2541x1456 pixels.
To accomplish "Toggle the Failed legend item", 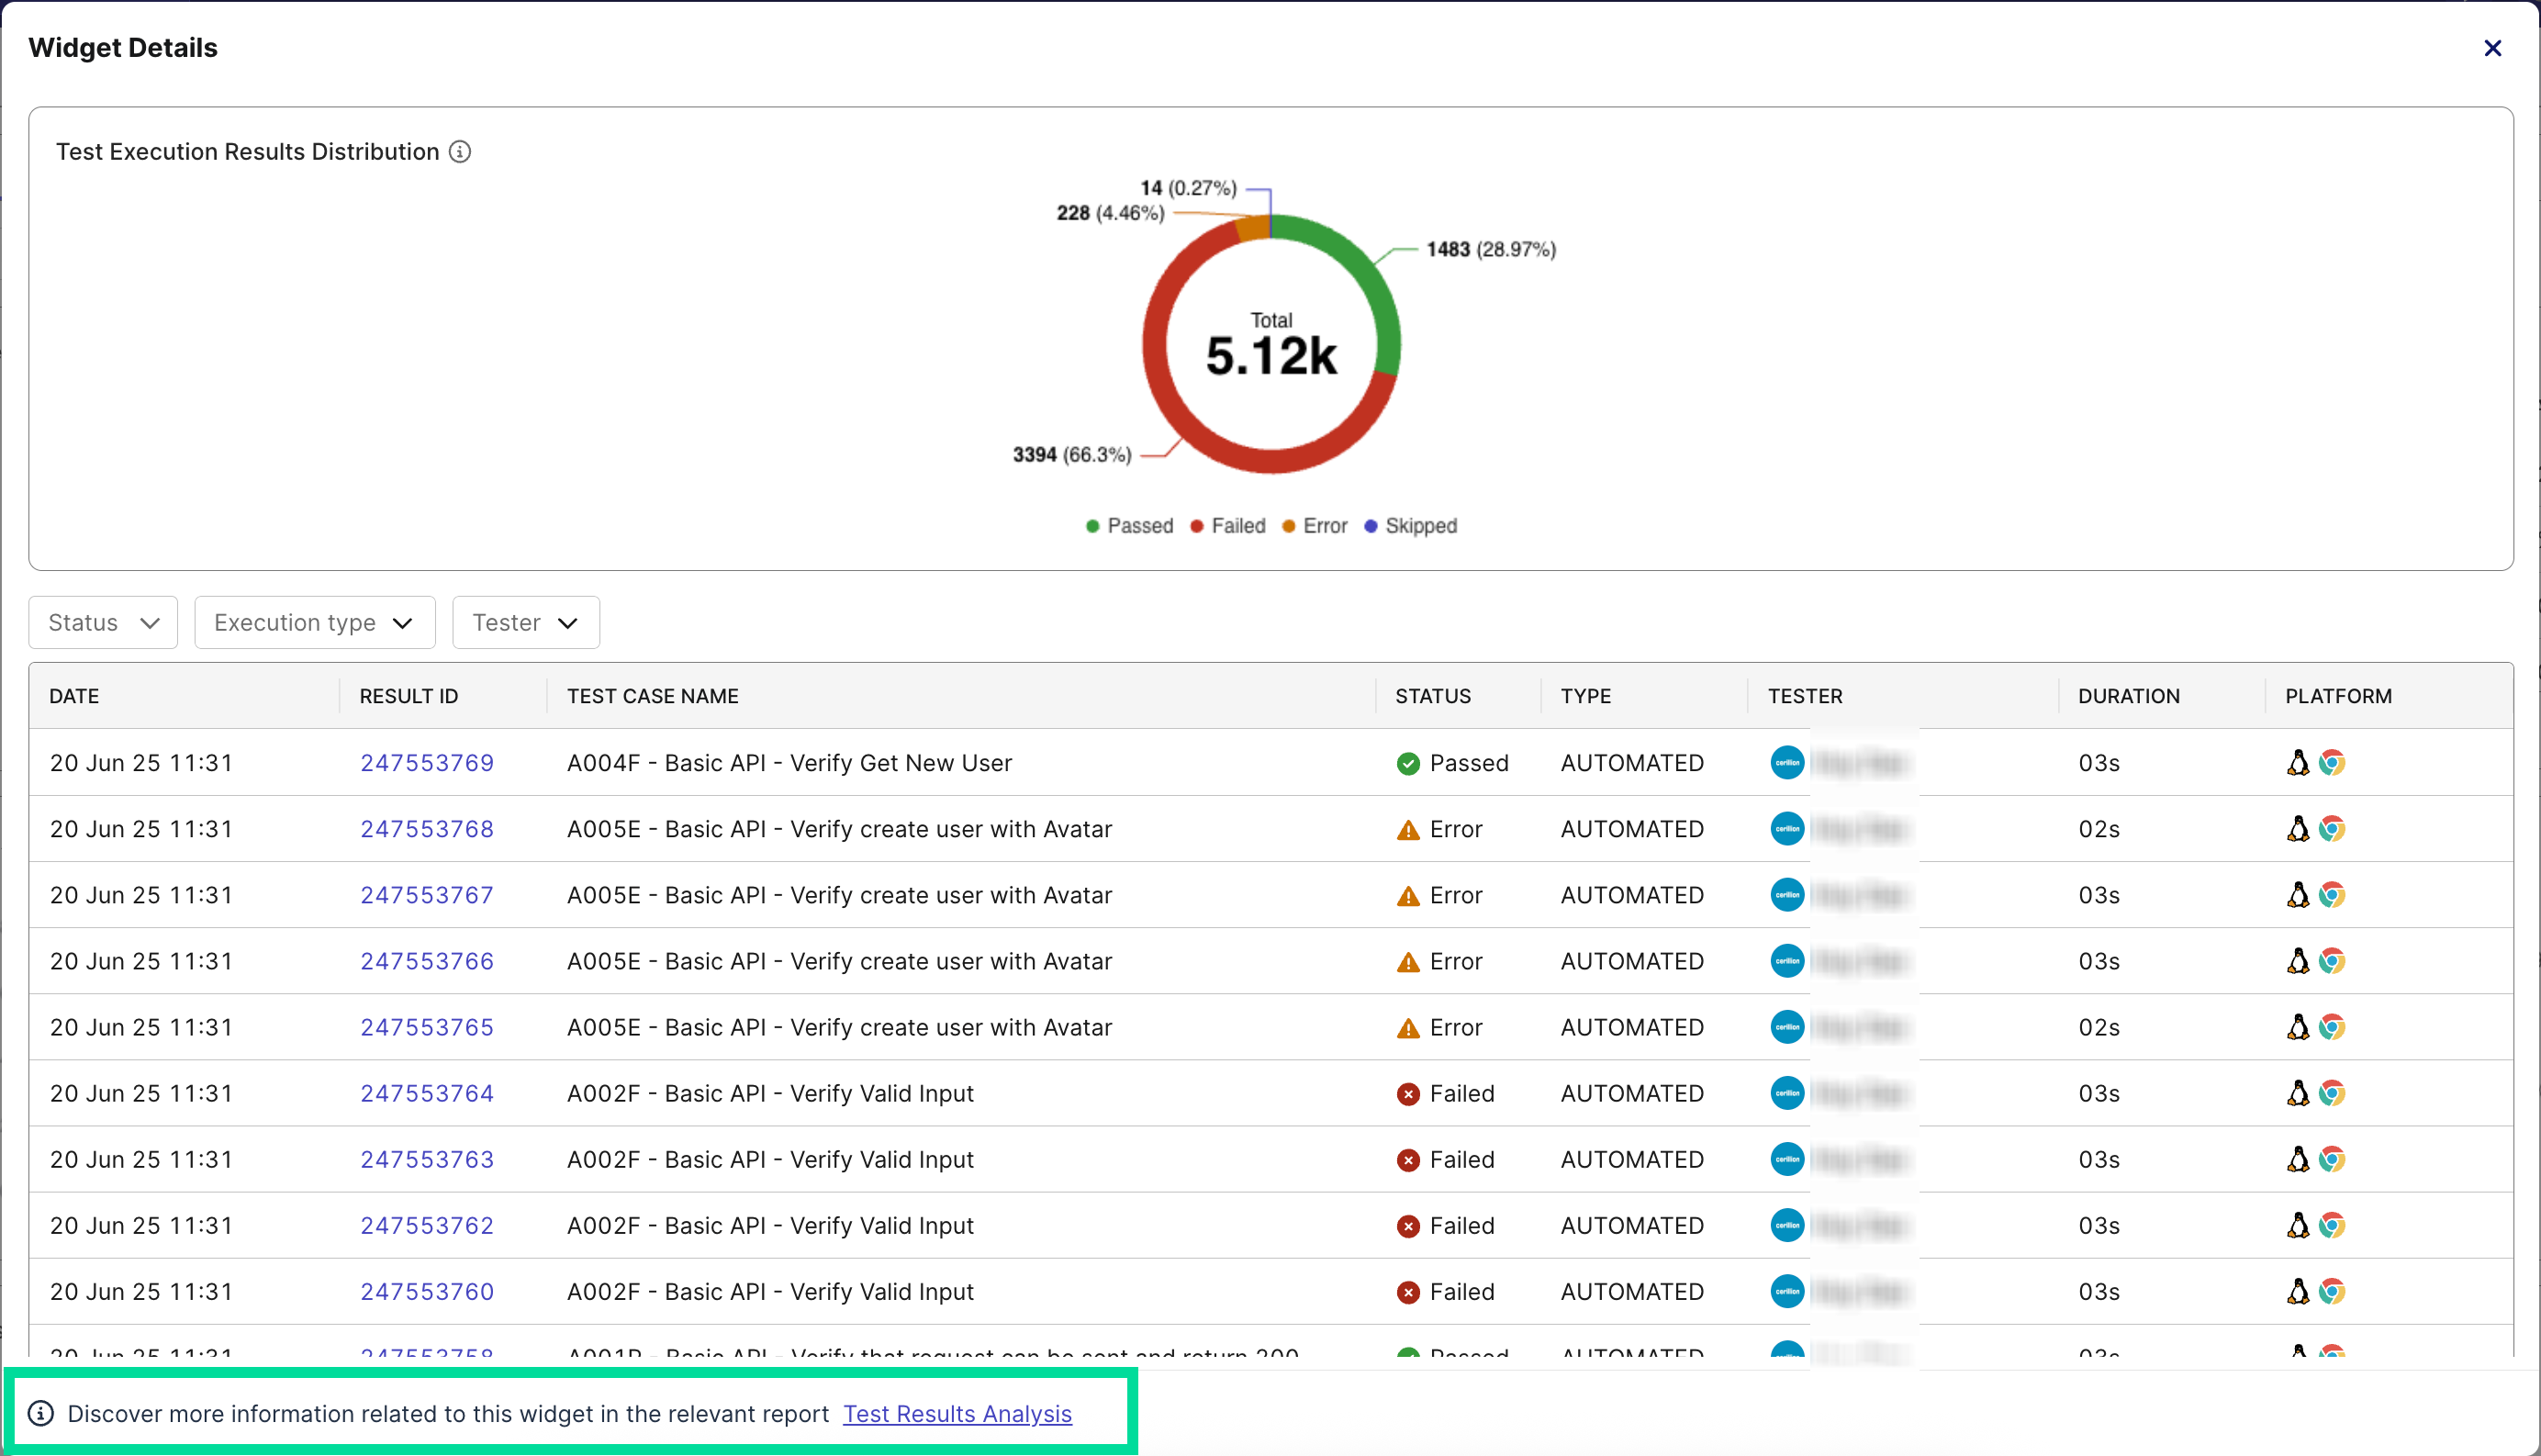I will (1227, 526).
